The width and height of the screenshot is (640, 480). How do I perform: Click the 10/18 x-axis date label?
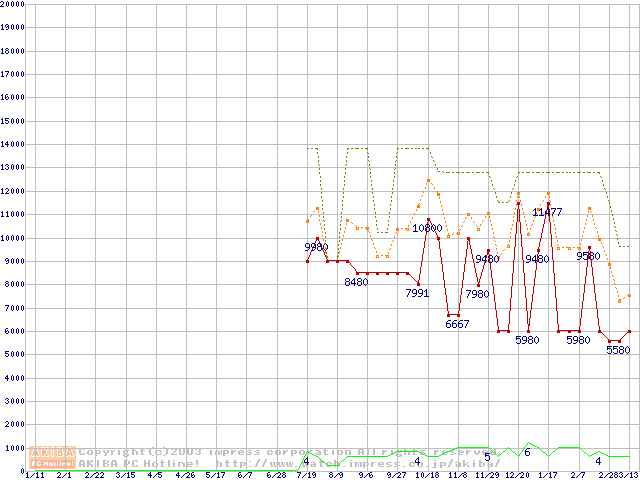pos(427,475)
